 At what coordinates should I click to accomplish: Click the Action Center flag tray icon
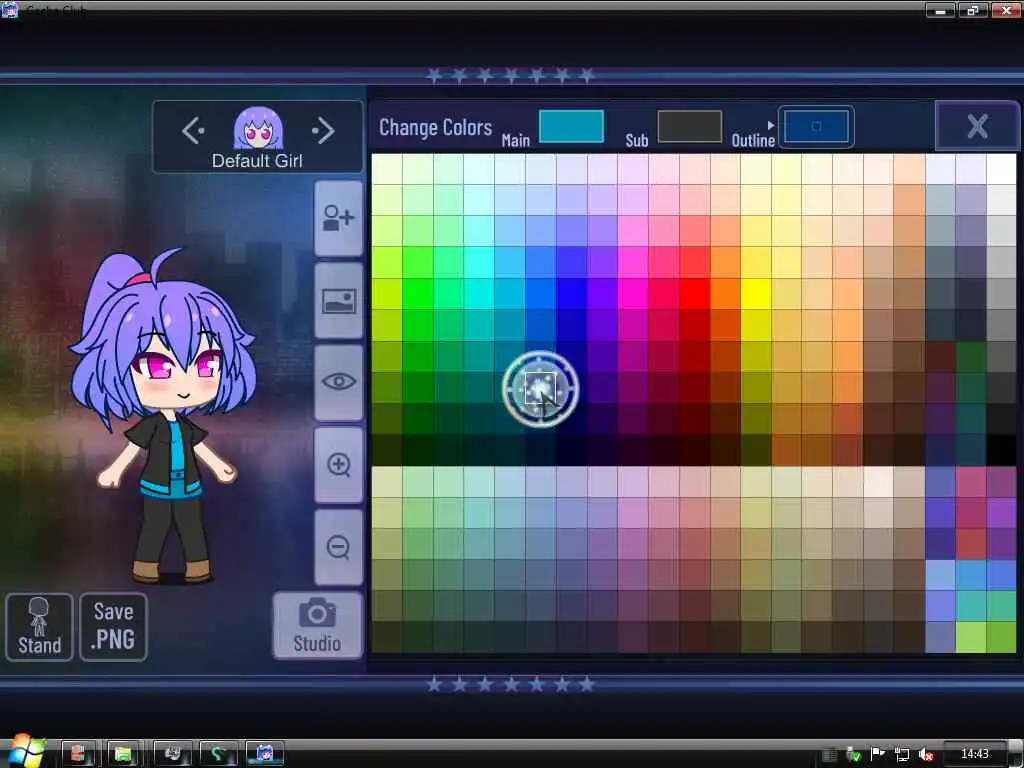tap(878, 754)
